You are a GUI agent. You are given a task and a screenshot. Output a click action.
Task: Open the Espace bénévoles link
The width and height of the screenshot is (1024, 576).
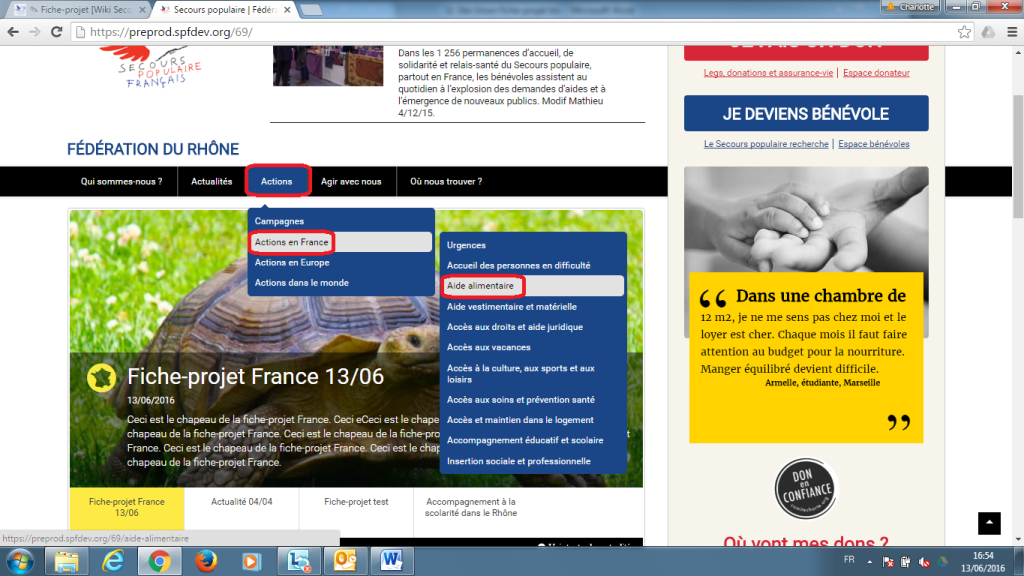pos(874,144)
